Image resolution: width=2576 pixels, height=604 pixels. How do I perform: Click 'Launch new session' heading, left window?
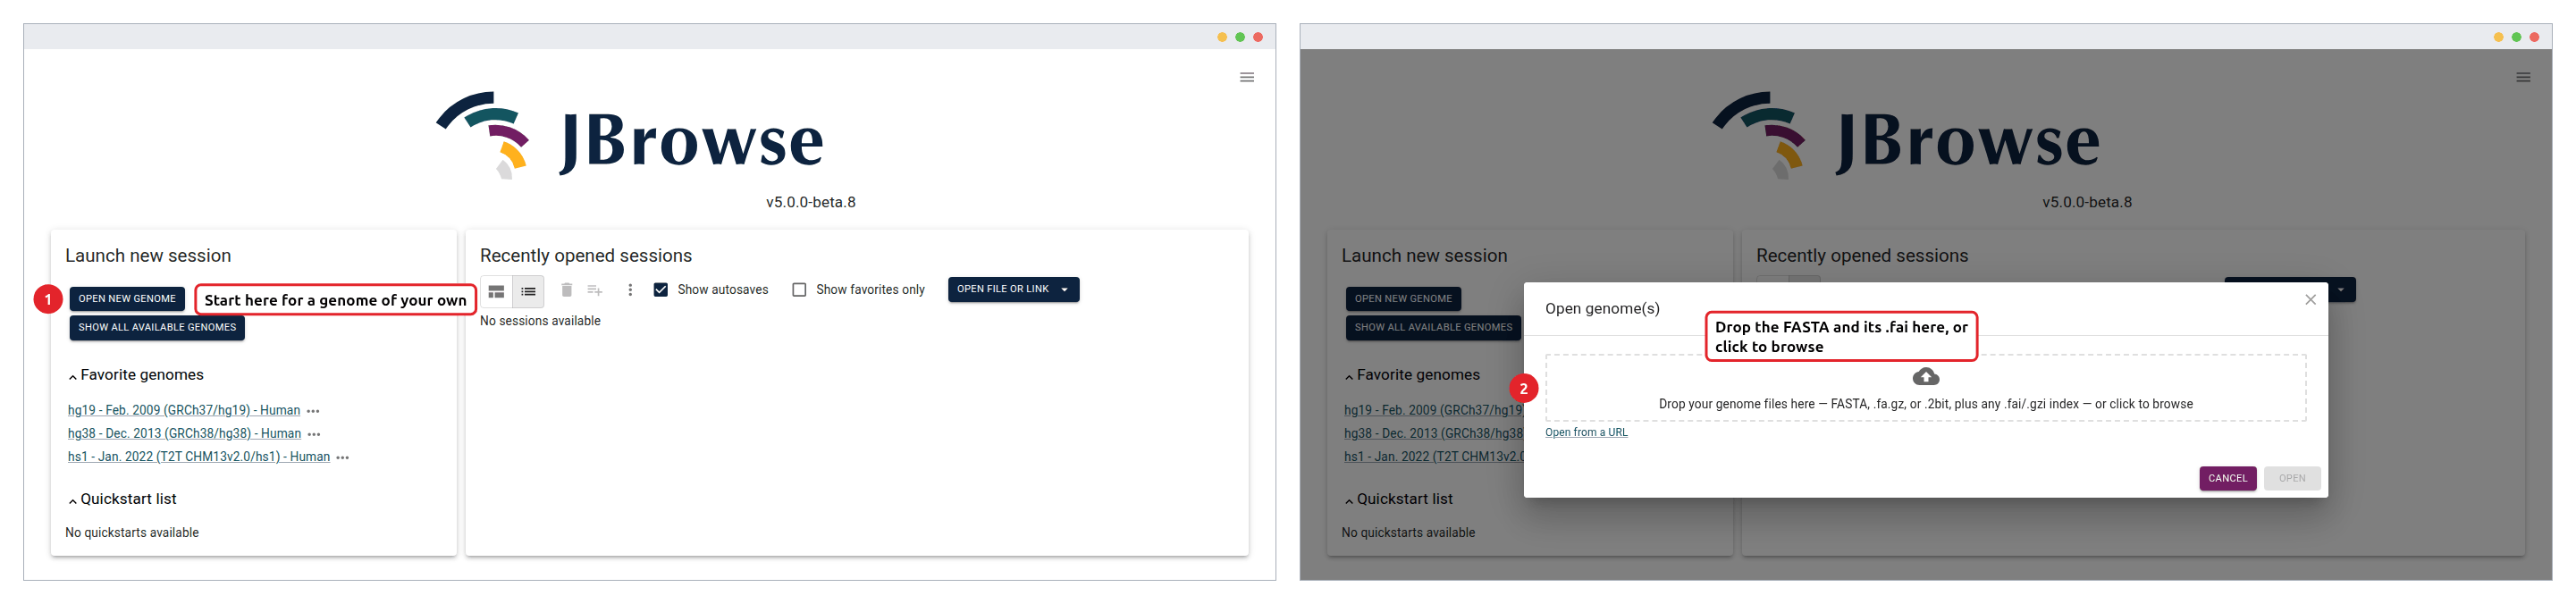pos(148,256)
